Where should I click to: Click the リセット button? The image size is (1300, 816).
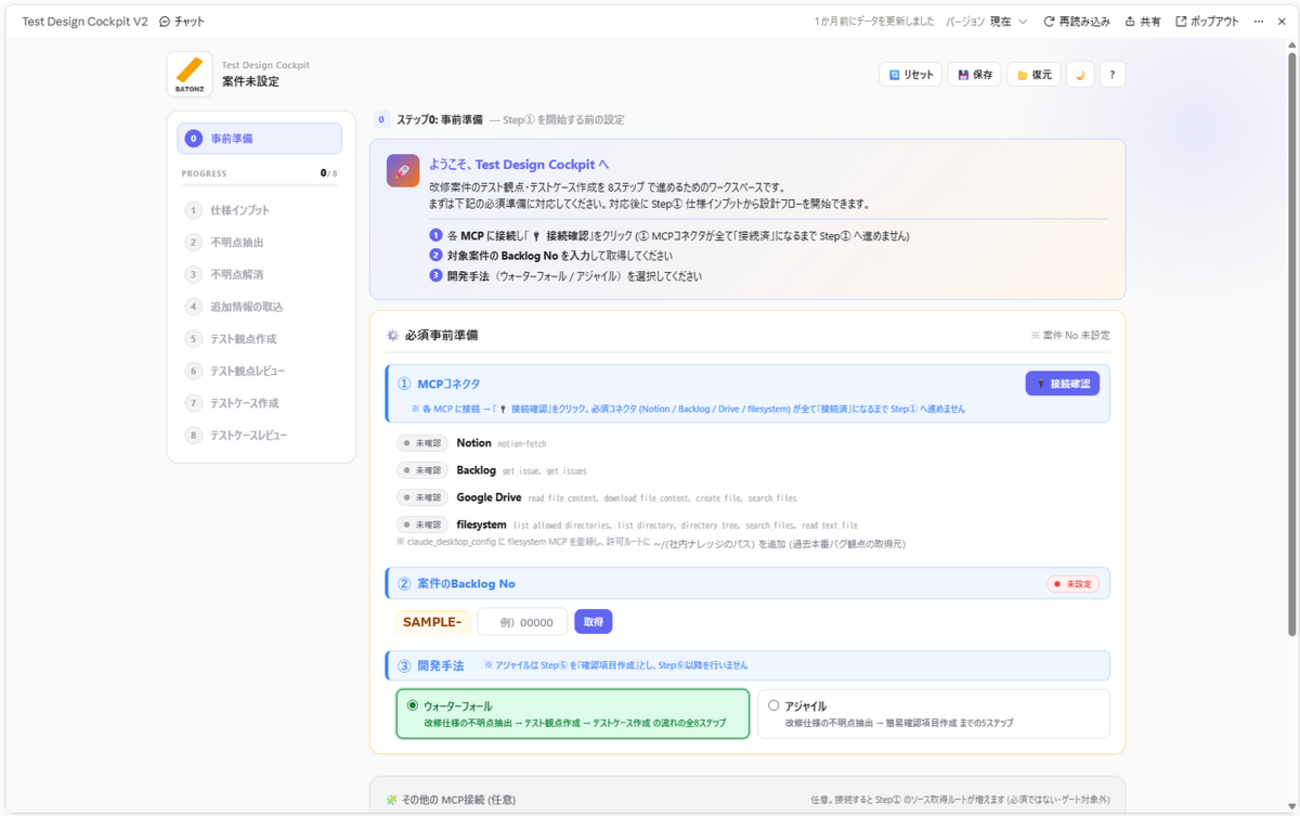point(910,75)
